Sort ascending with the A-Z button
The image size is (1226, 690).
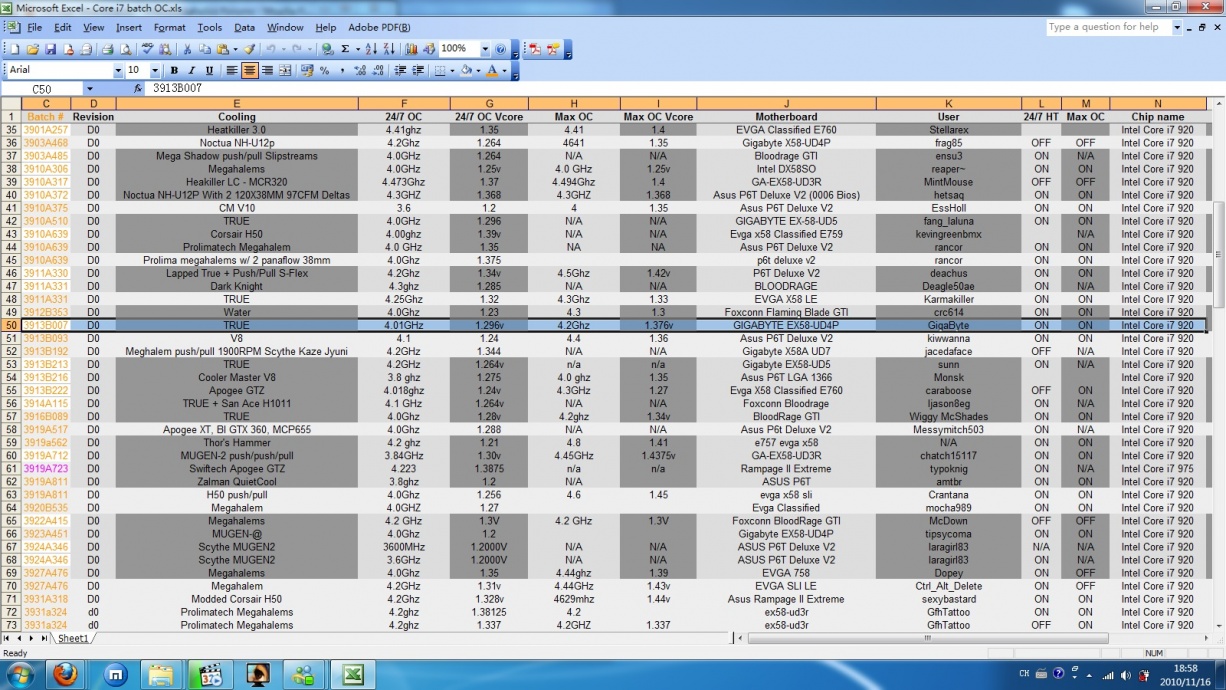pyautogui.click(x=370, y=49)
